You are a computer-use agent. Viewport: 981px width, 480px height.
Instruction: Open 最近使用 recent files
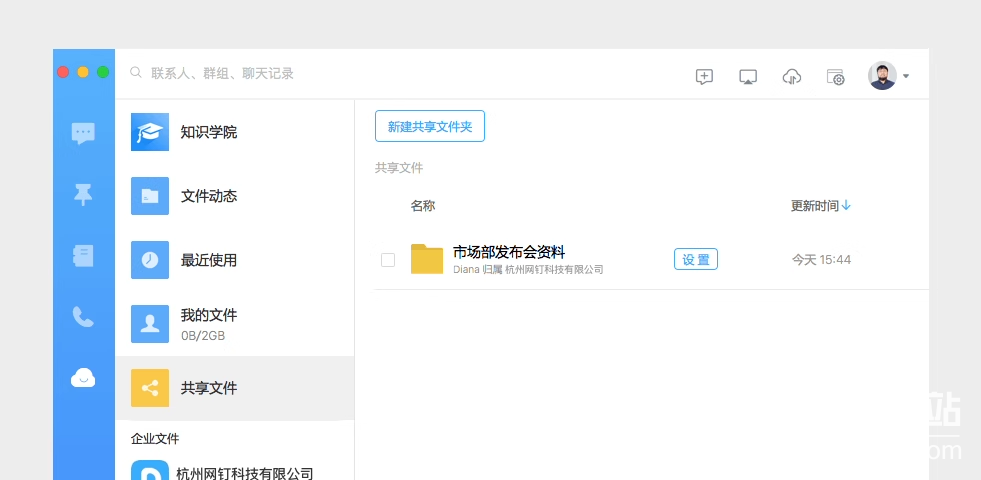click(x=235, y=260)
